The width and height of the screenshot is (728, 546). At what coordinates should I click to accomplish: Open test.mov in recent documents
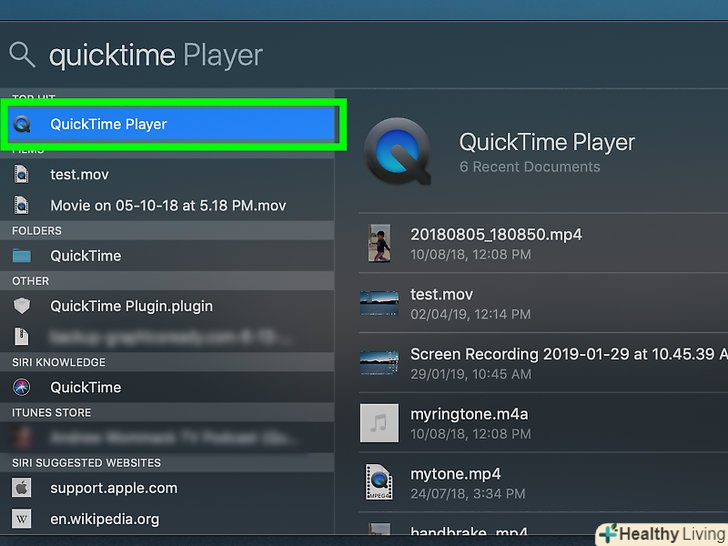[543, 303]
